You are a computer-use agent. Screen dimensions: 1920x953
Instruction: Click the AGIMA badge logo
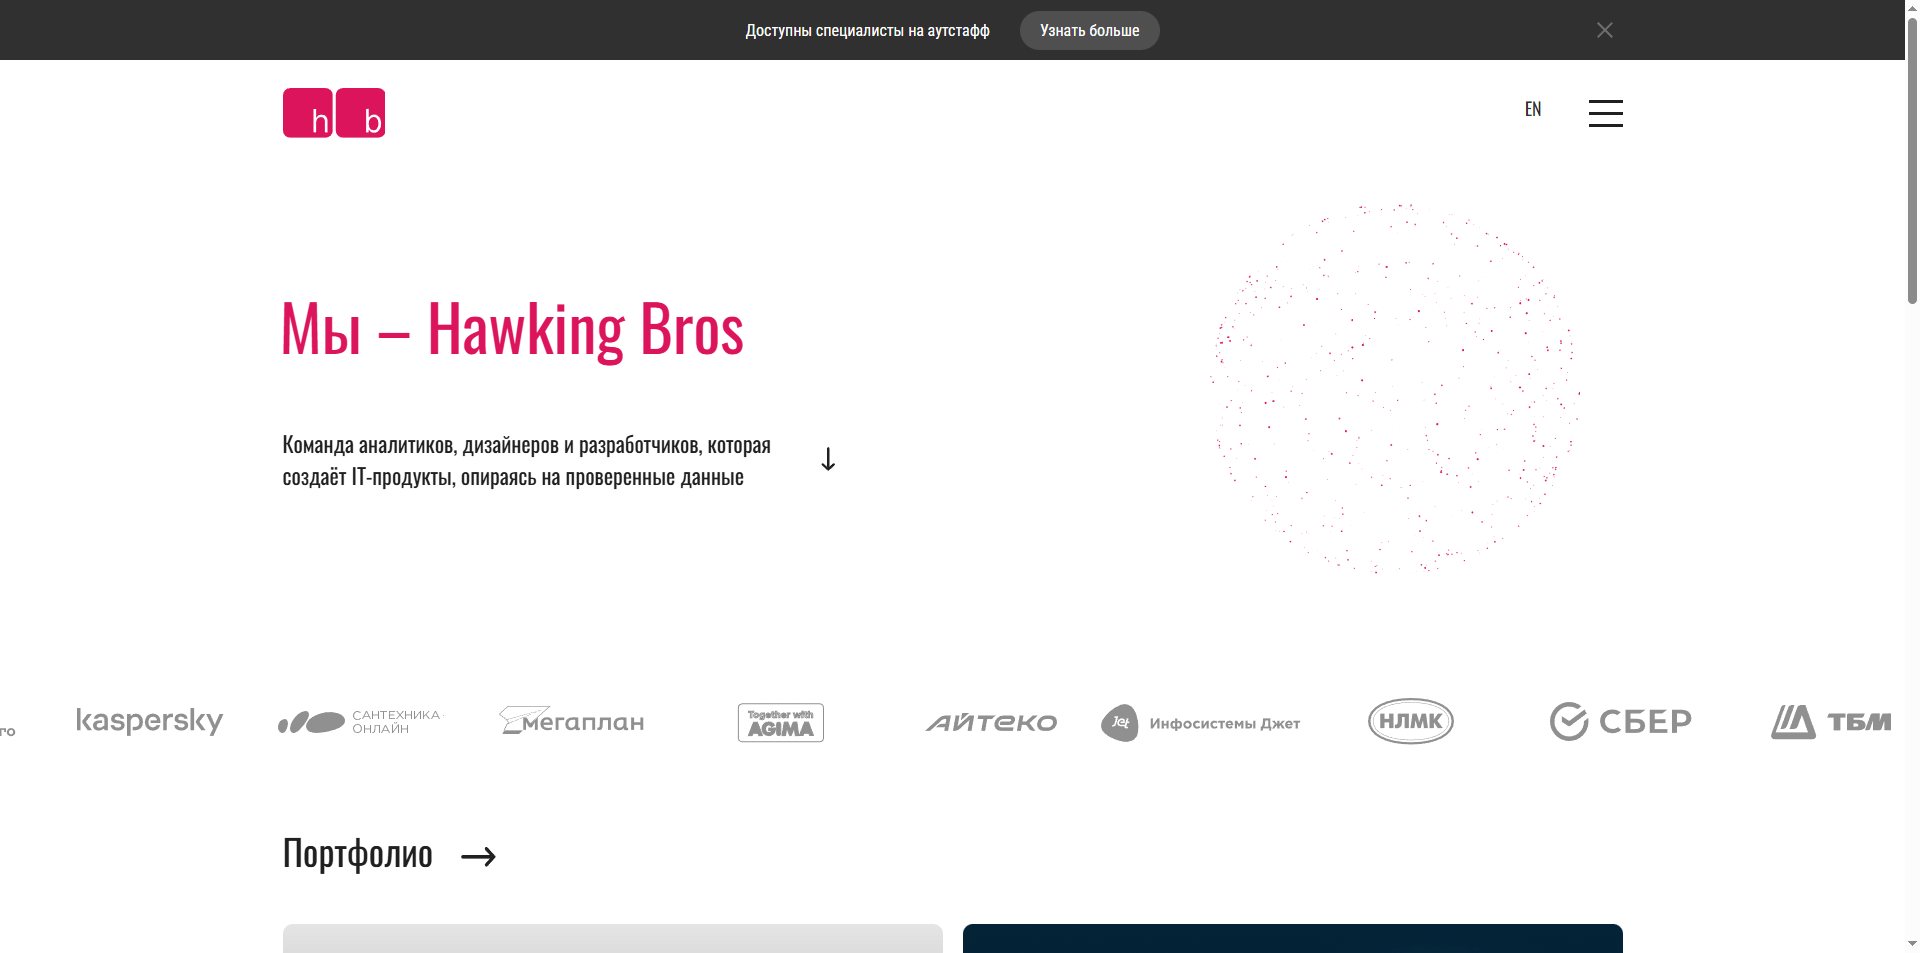pos(780,722)
